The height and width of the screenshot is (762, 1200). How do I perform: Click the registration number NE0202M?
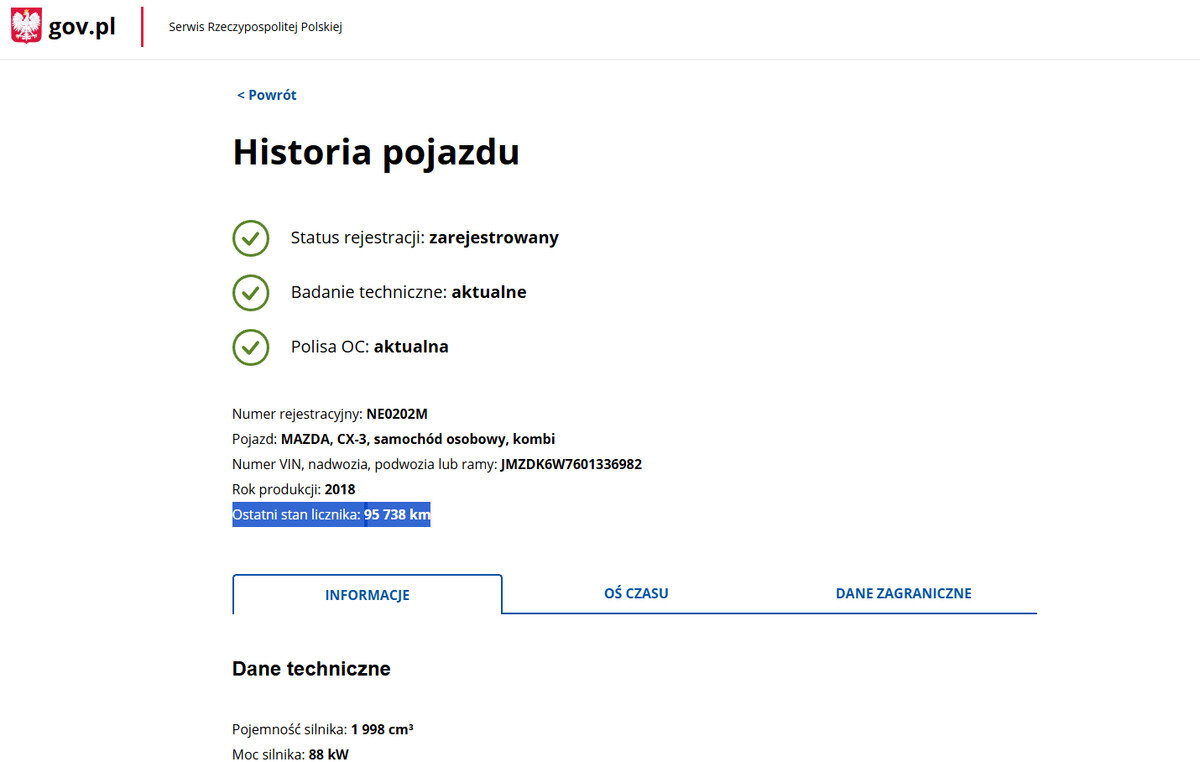[x=396, y=413]
